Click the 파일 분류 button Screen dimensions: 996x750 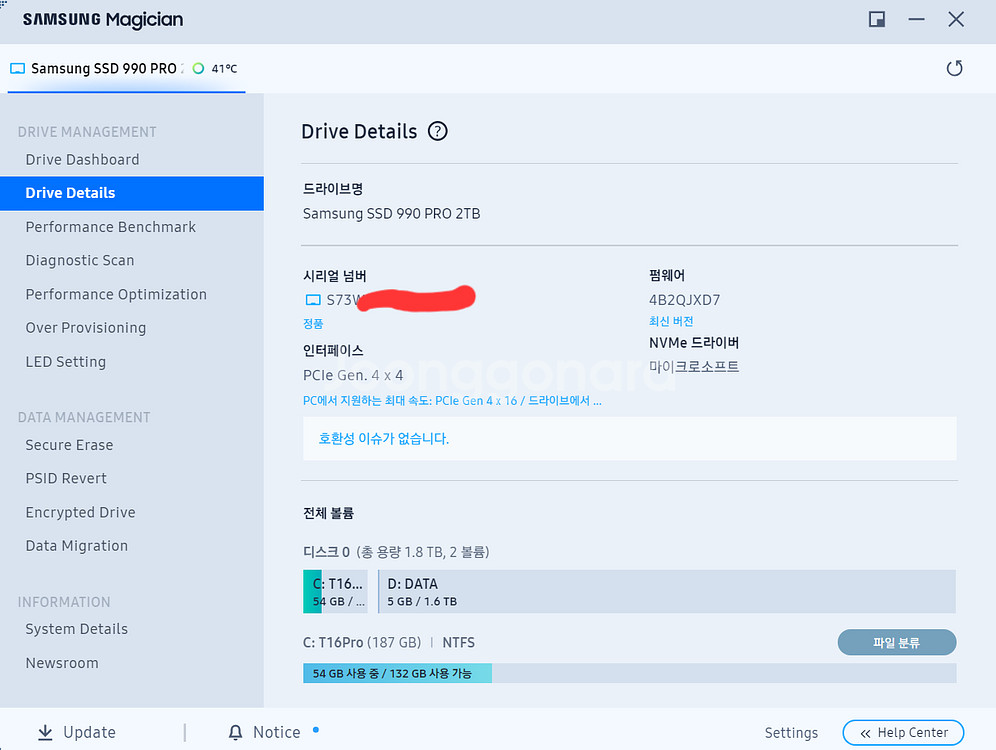896,642
